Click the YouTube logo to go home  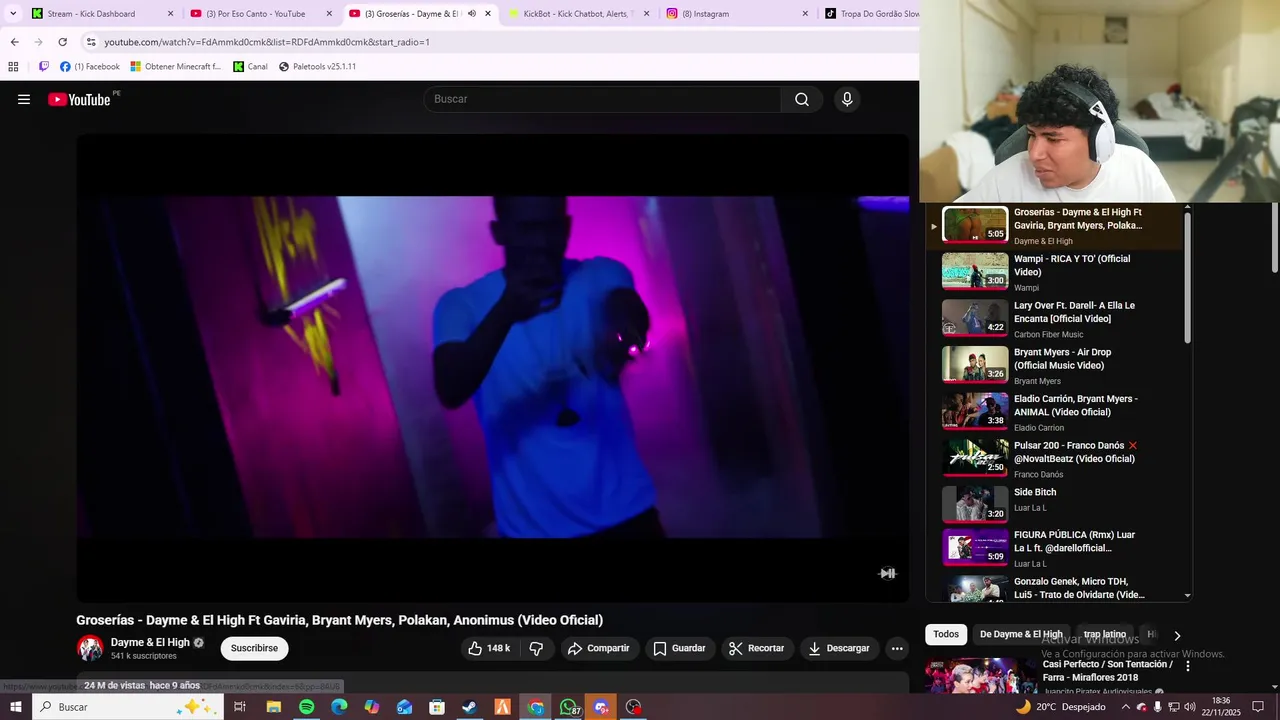point(79,99)
